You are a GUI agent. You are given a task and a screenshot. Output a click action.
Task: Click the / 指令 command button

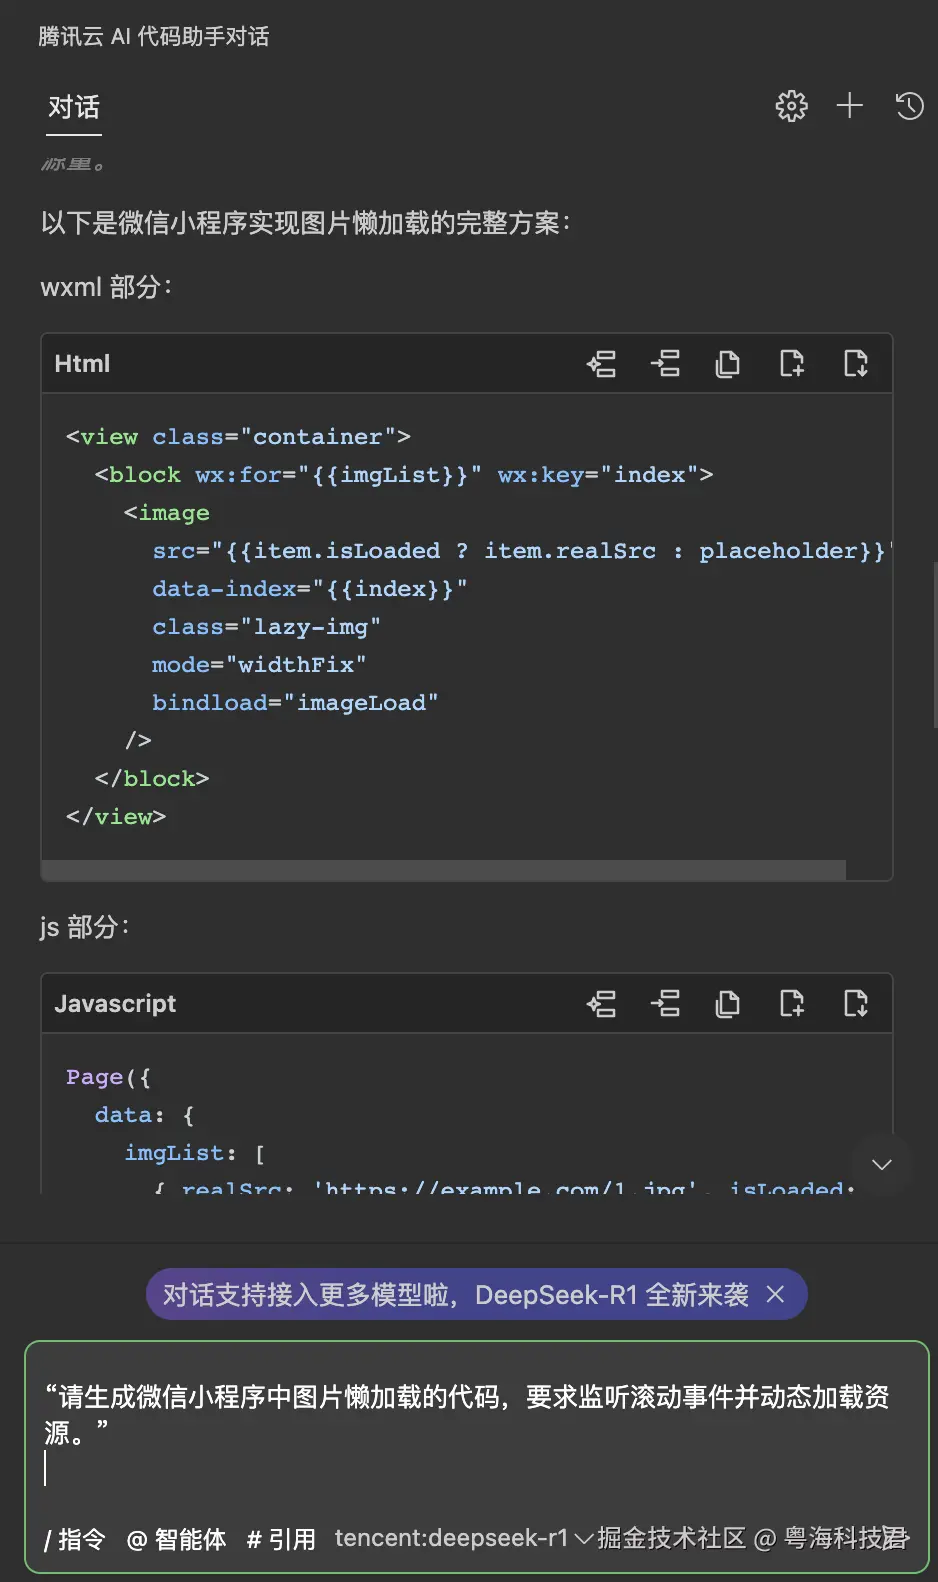(74, 1539)
